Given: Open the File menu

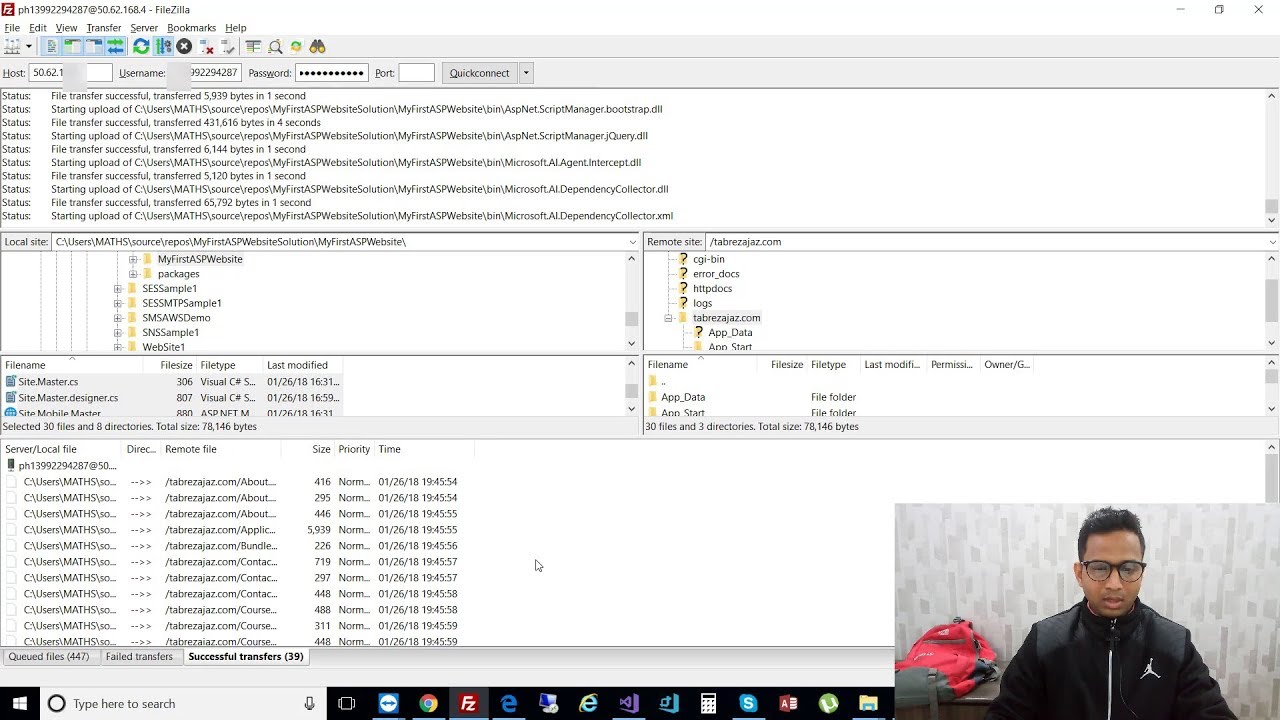Looking at the screenshot, I should click(x=12, y=28).
